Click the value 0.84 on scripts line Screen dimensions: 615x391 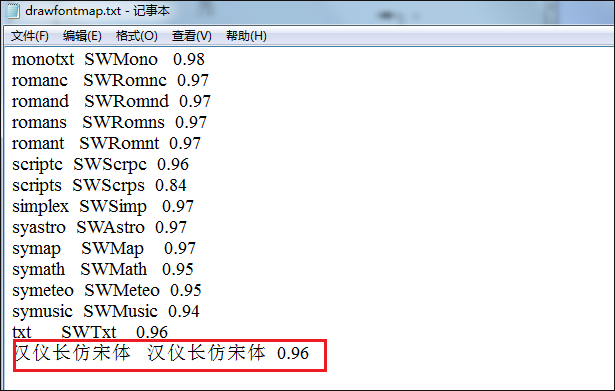(171, 185)
